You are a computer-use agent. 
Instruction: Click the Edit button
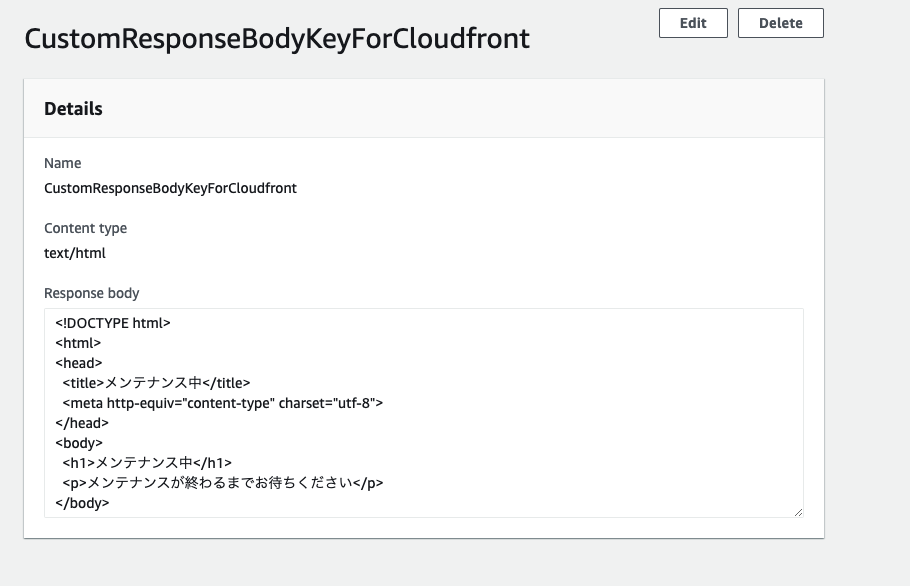693,23
